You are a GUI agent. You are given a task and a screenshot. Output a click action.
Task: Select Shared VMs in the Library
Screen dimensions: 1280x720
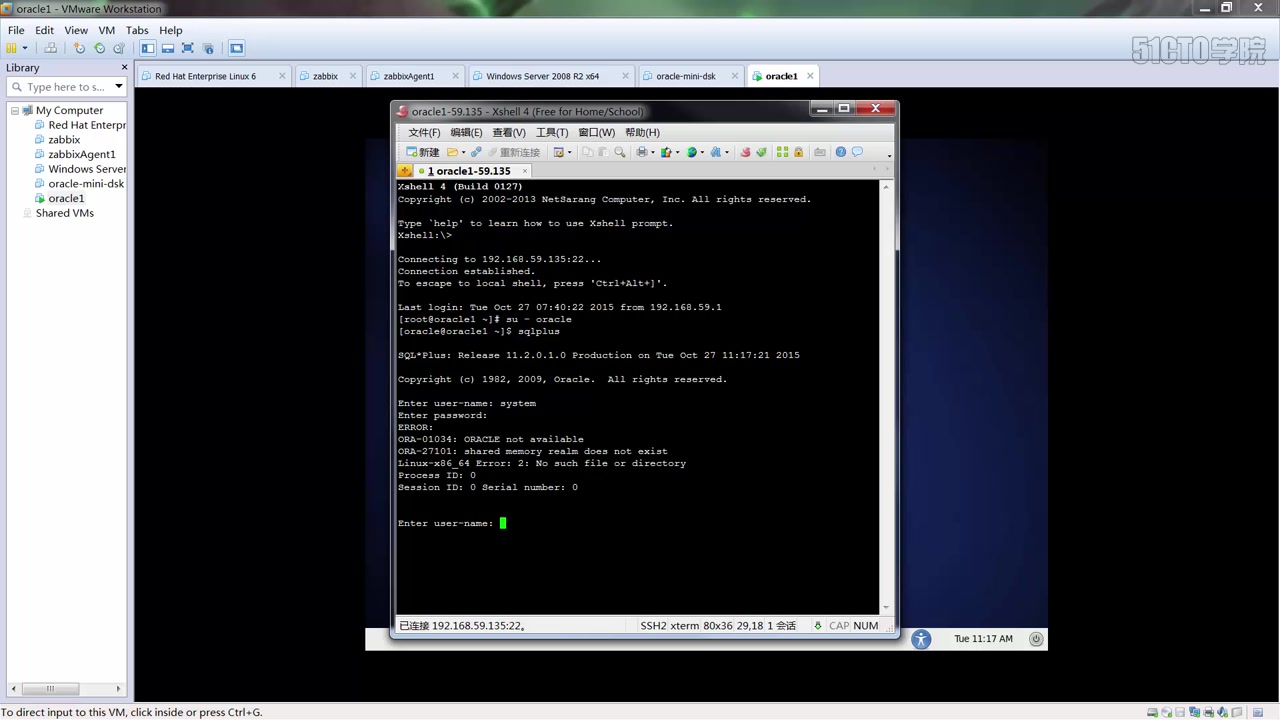click(64, 213)
